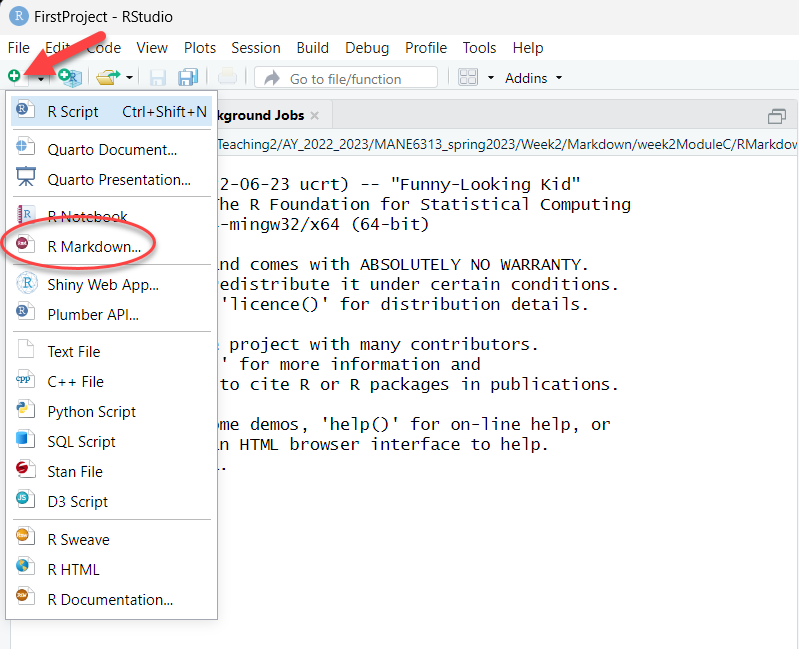Viewport: 799px width, 649px height.
Task: Choose R Script in the new file menu
Action: (x=73, y=112)
